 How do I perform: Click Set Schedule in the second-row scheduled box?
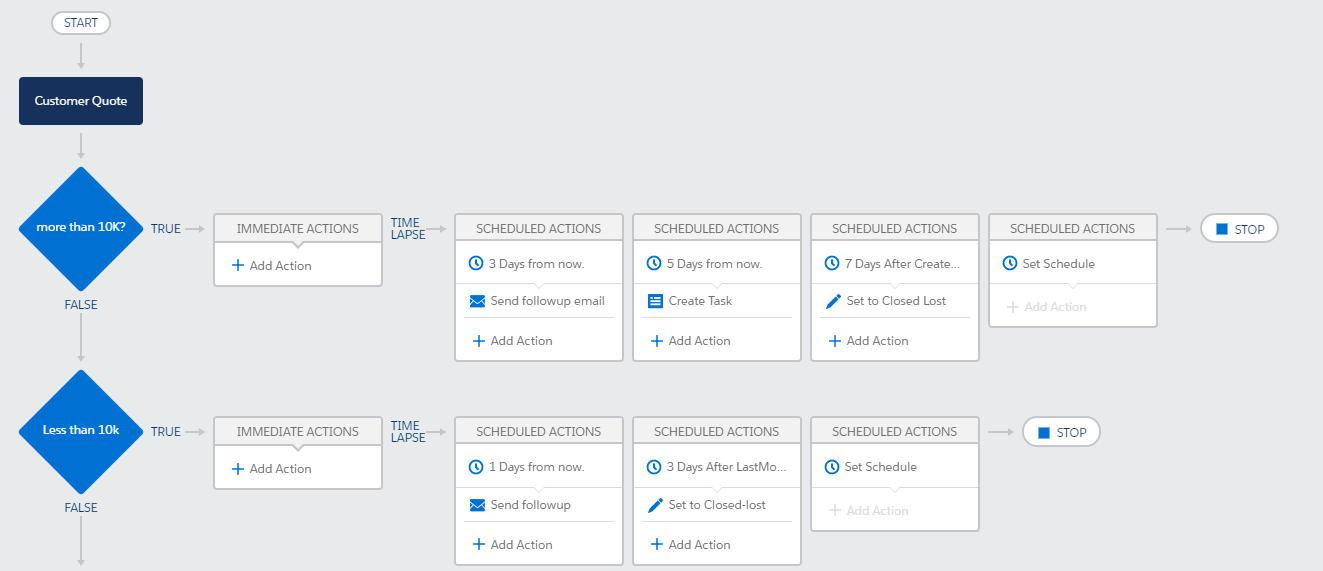tap(880, 467)
